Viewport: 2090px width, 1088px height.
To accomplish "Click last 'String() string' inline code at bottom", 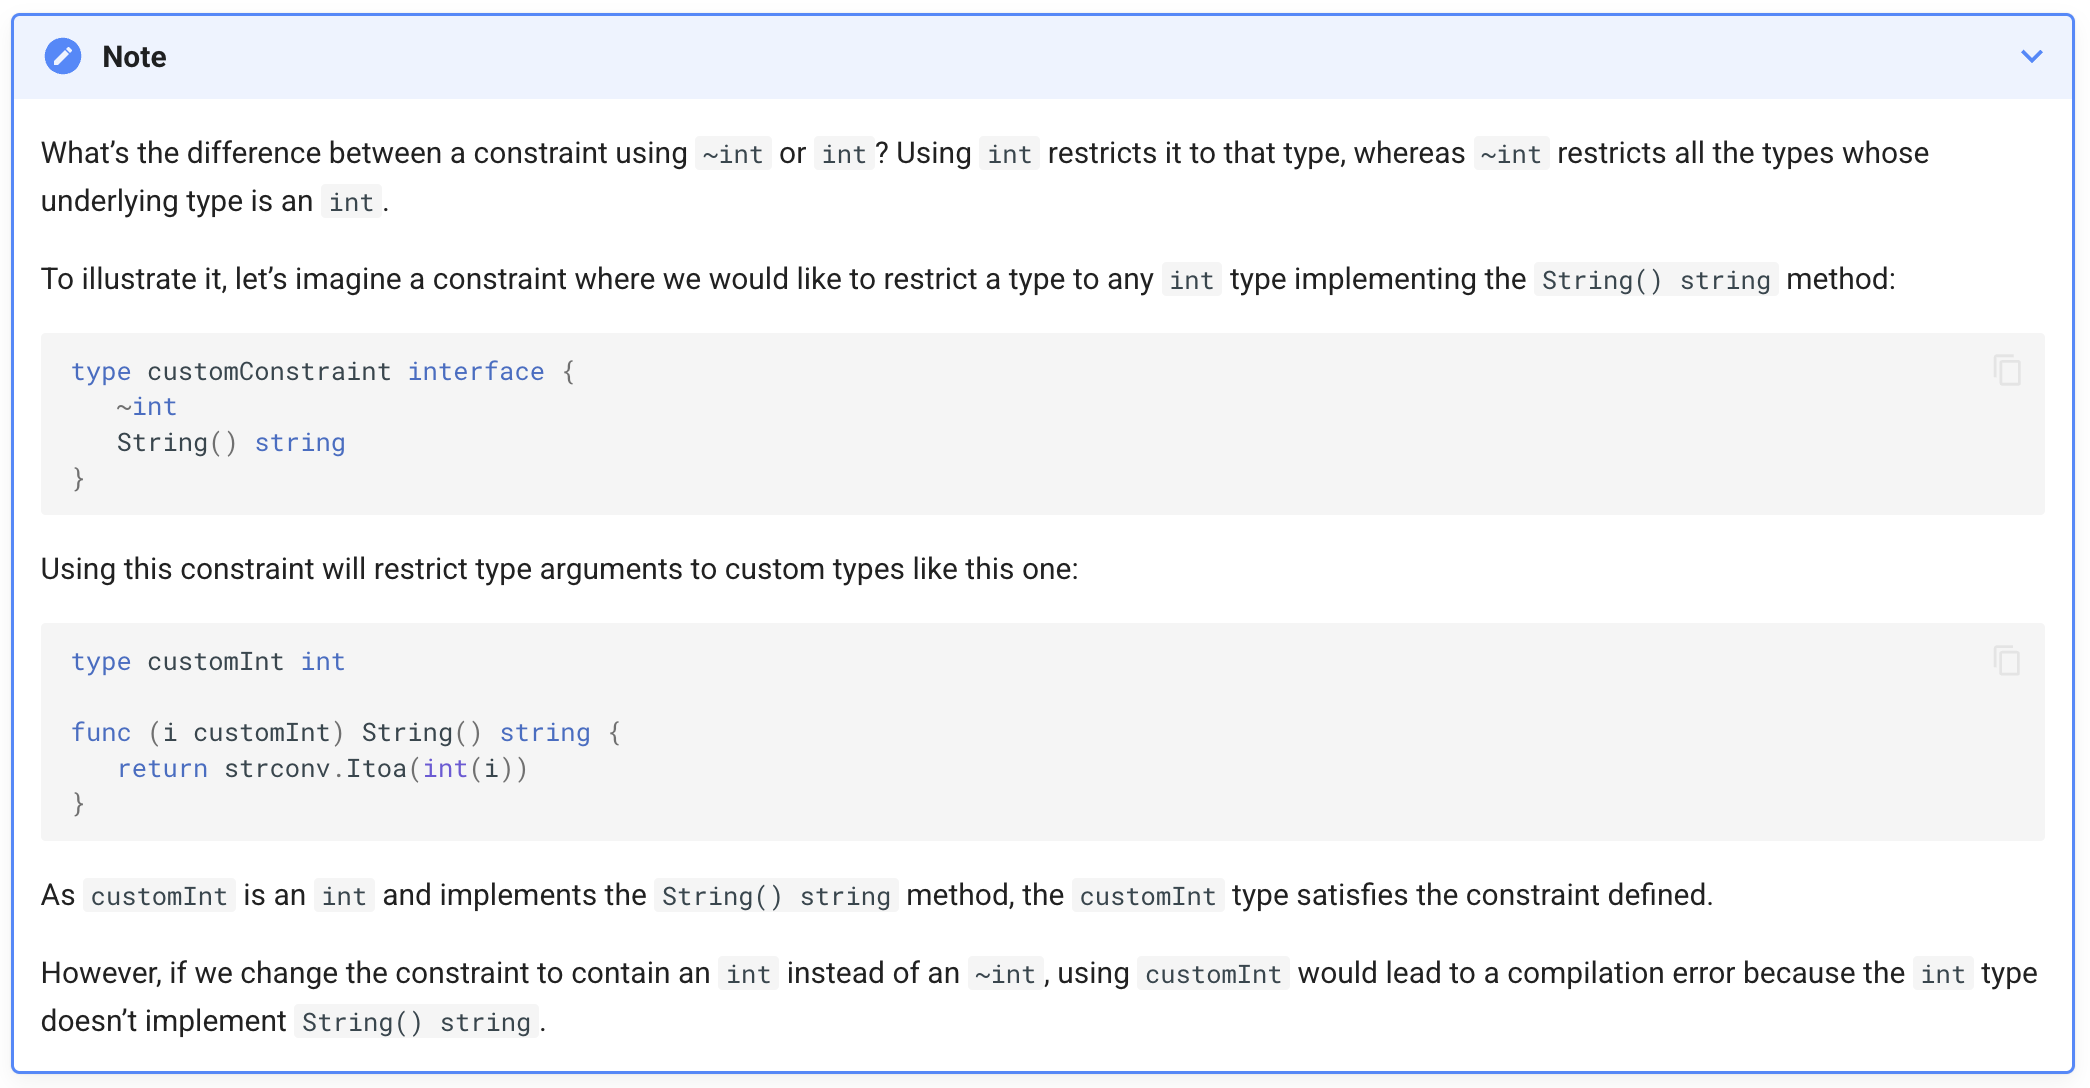I will tap(416, 1022).
